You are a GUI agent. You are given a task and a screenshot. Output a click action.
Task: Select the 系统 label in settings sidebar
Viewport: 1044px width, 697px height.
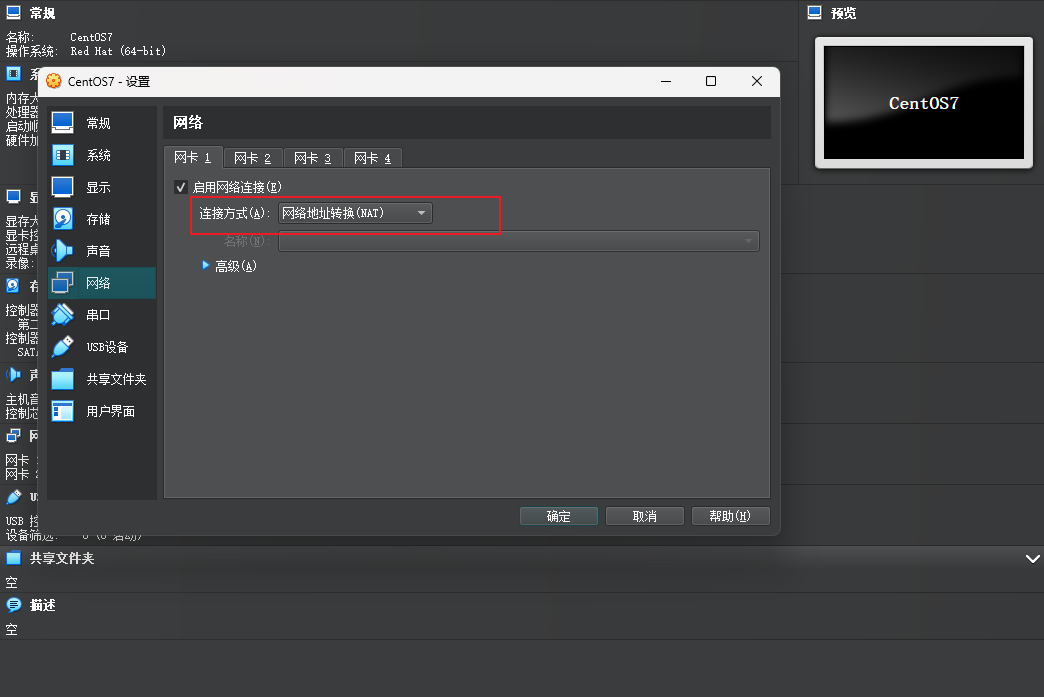point(99,155)
